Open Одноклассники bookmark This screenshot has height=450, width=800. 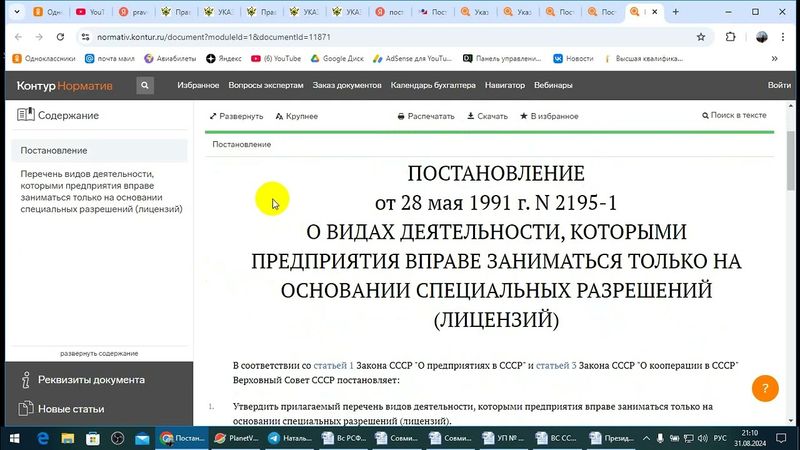pyautogui.click(x=44, y=59)
